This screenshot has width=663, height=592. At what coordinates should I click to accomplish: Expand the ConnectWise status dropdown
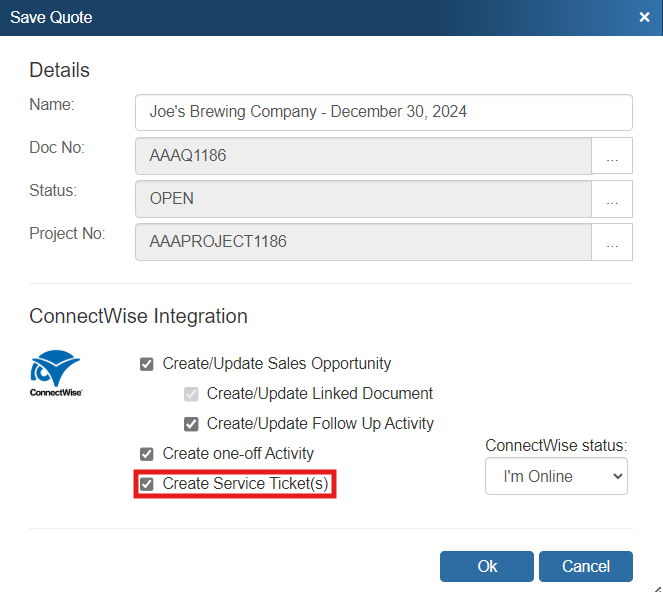(556, 476)
